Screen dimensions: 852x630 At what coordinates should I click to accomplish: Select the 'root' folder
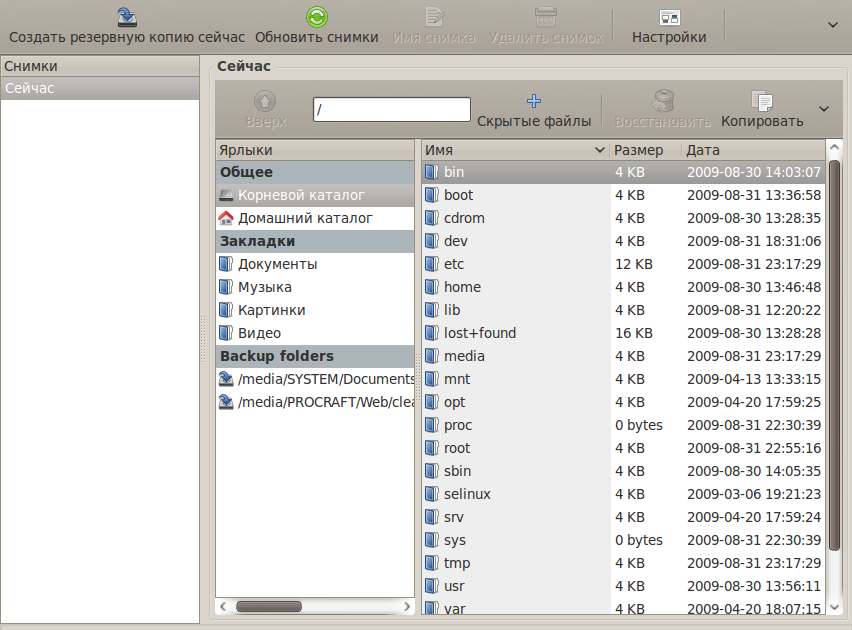pos(624,448)
